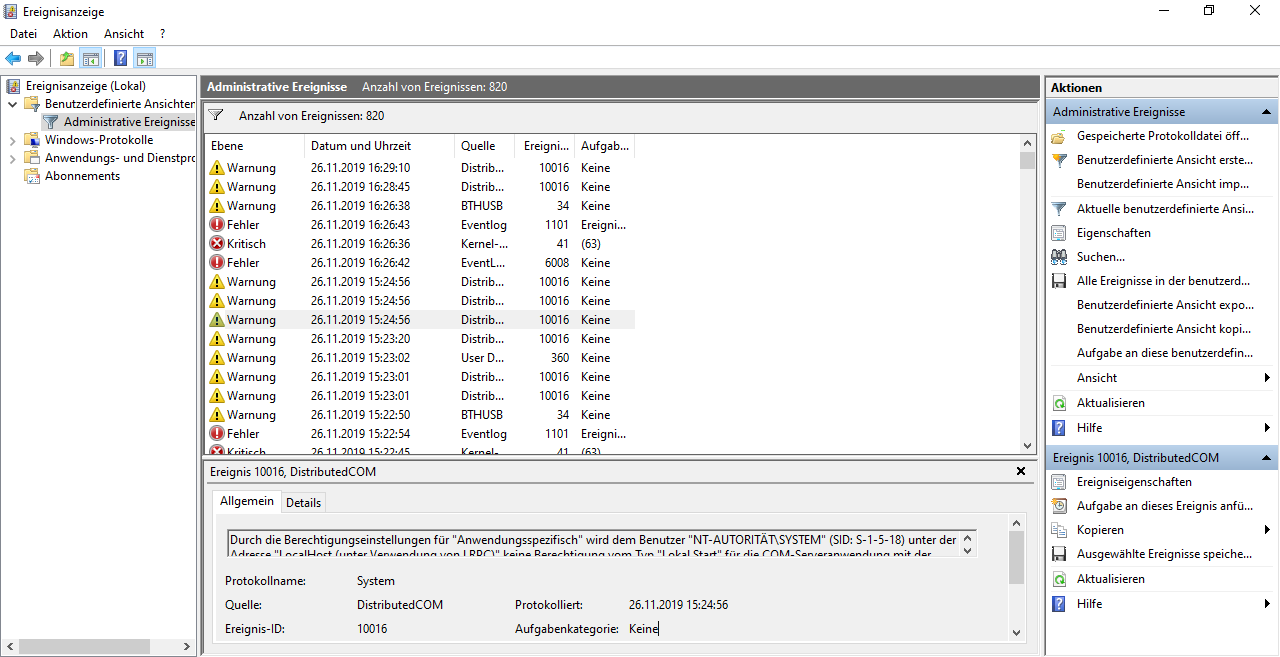
Task: Click the green Aktualisieren icon under Administrative Ereignisse
Action: 1059,403
